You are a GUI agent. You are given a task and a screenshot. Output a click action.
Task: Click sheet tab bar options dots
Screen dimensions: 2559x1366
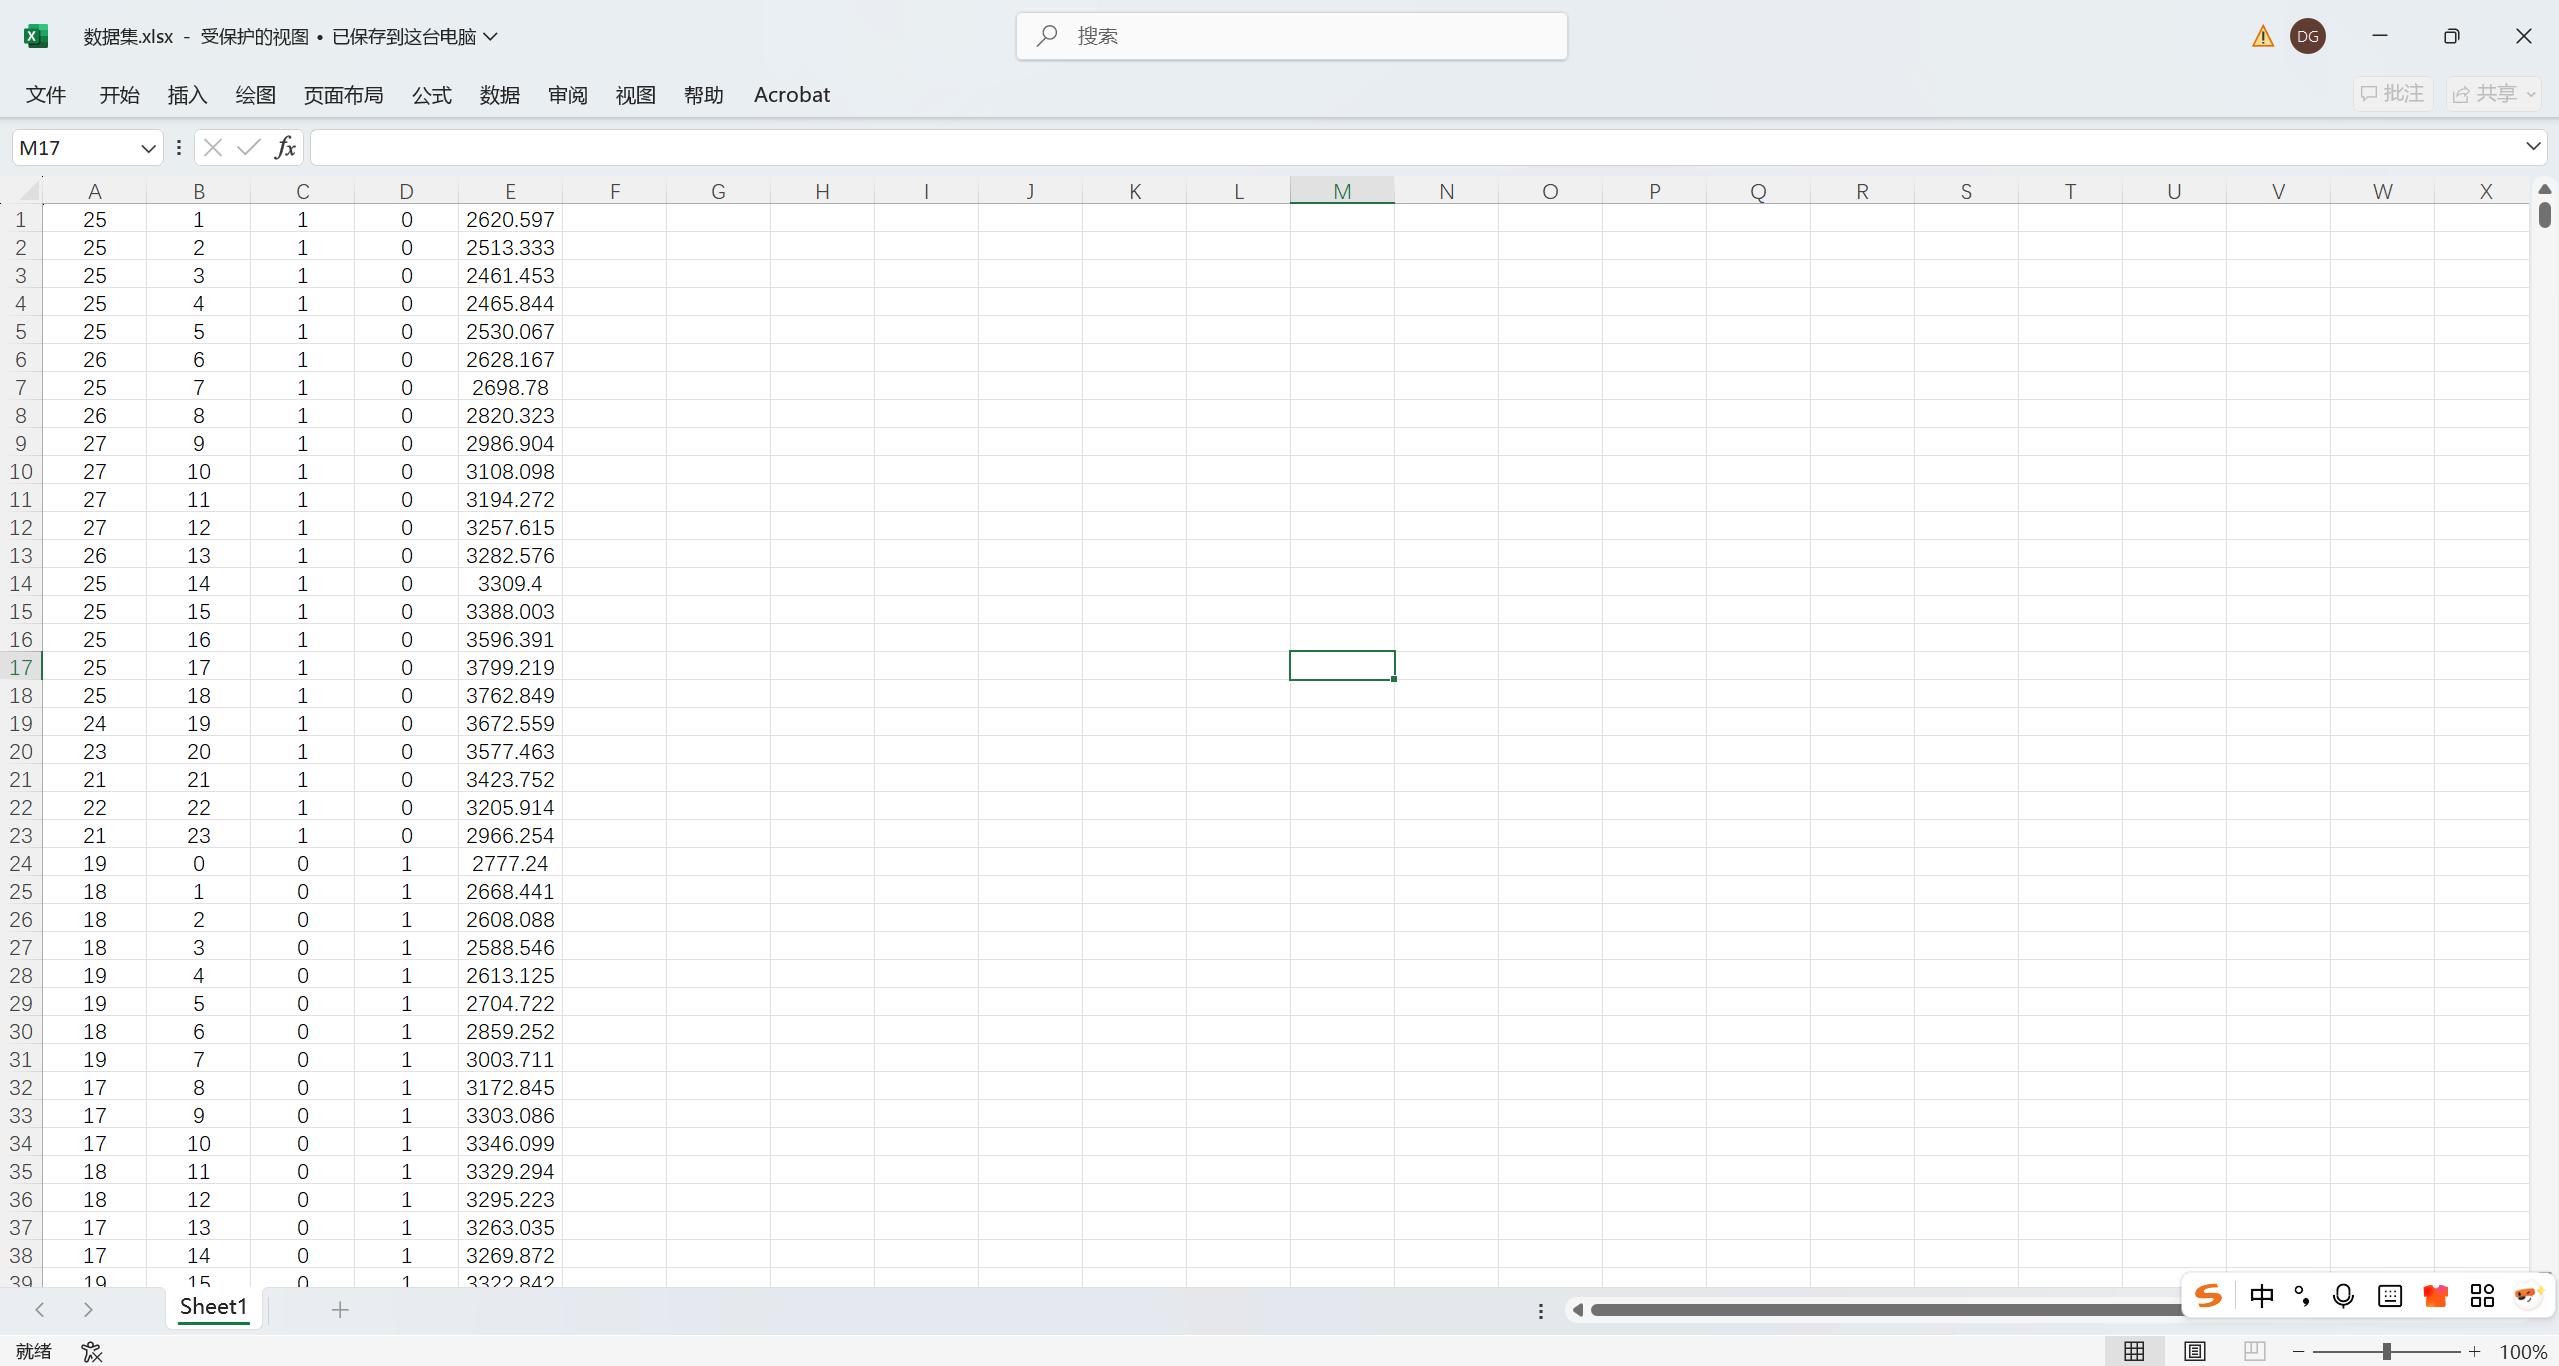click(1541, 1310)
